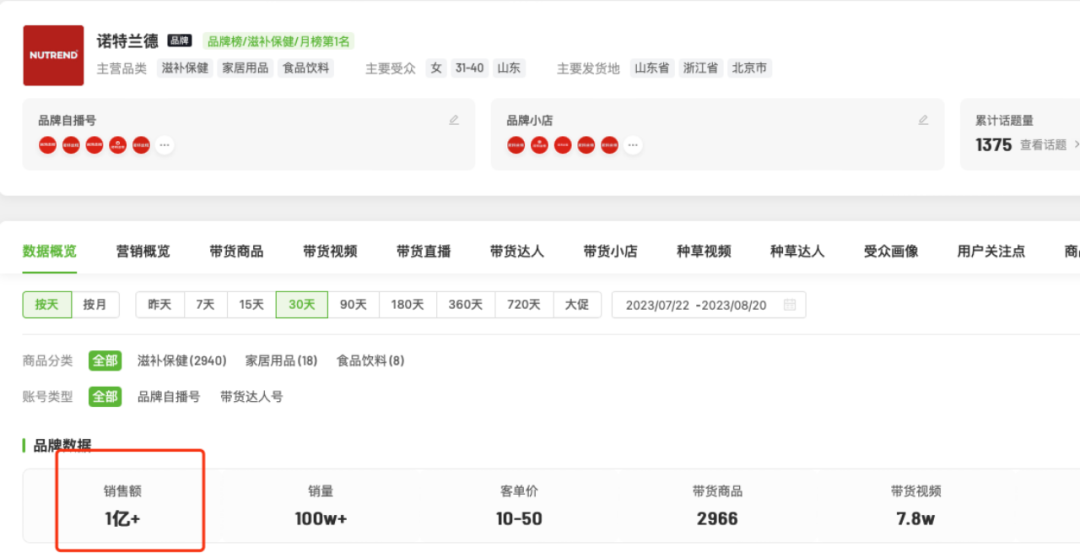The image size is (1080, 553).
Task: Click the 销售额 1亿+ metric
Action: 123,505
